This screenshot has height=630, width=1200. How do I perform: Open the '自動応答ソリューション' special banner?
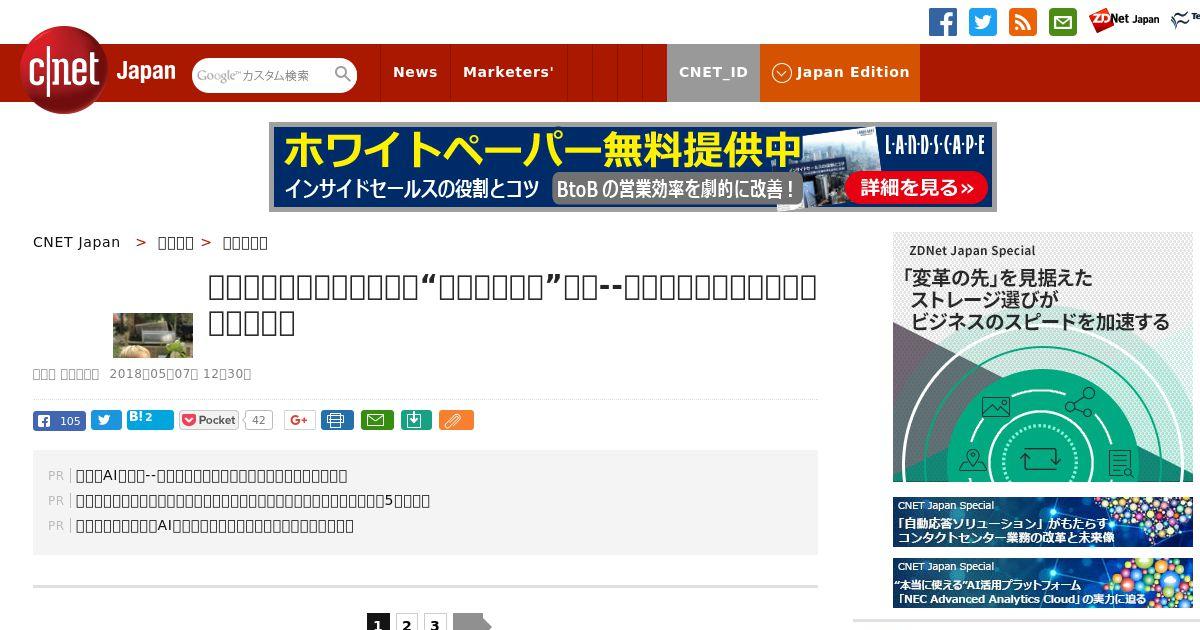point(1043,522)
